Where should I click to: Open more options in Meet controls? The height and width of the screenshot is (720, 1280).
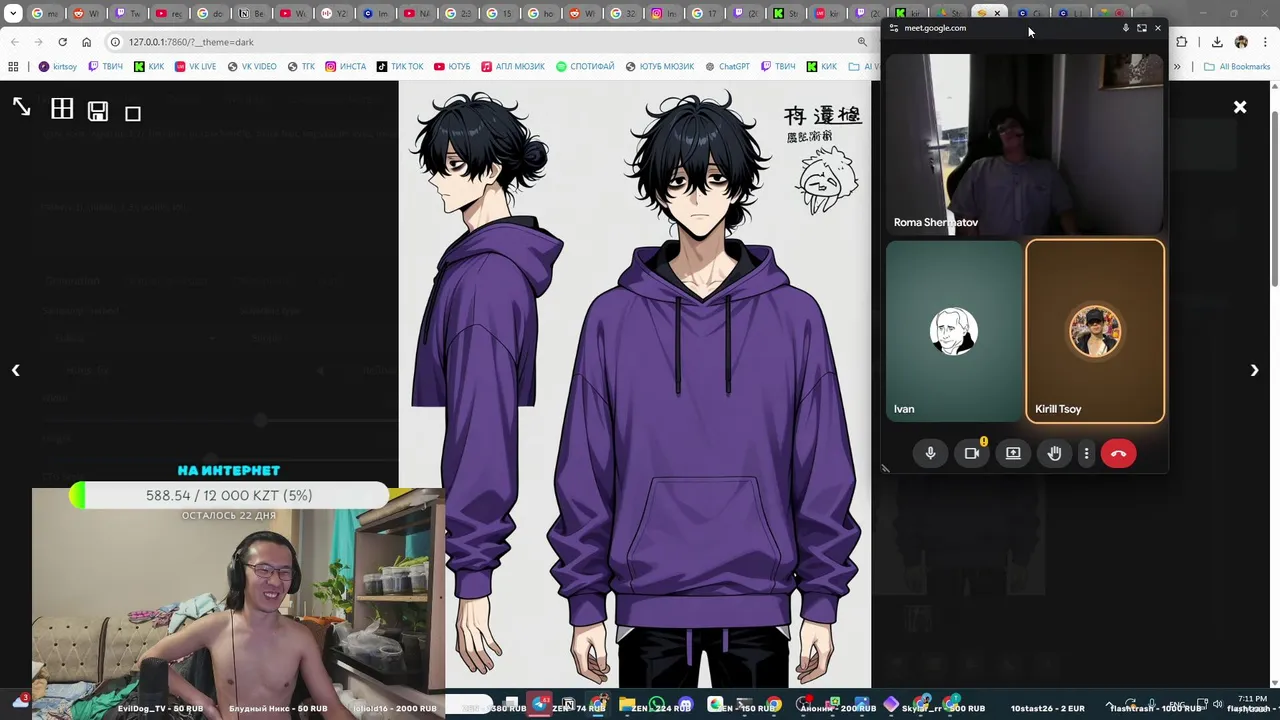pos(1086,453)
